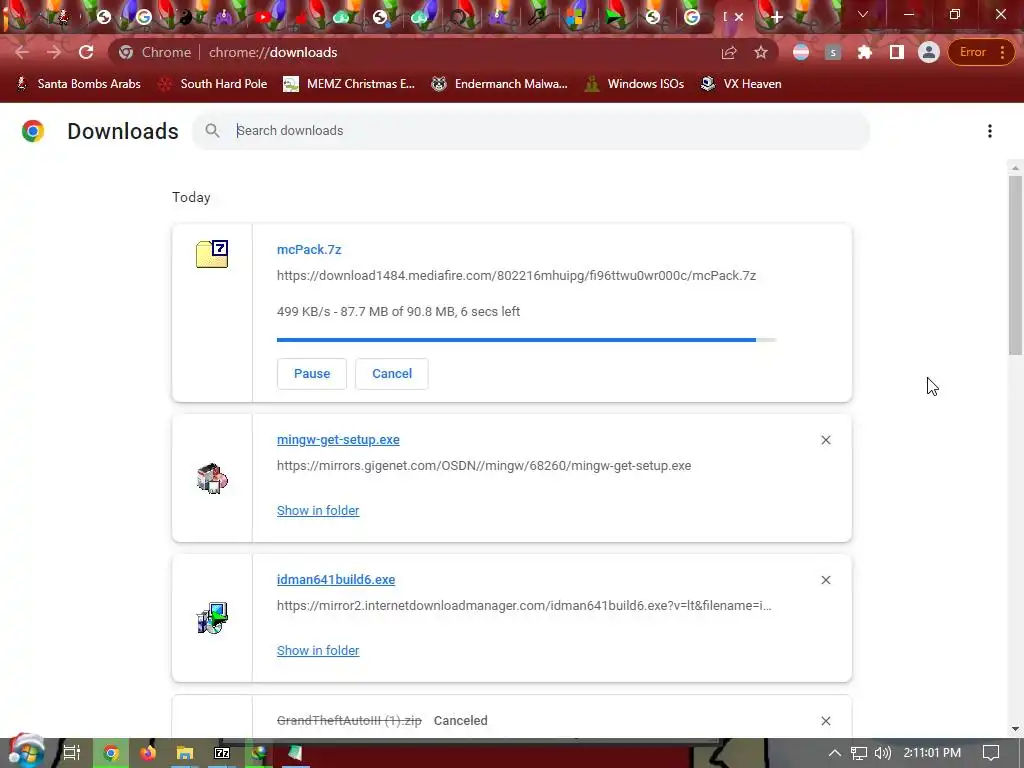Reload the downloads page

pos(86,52)
